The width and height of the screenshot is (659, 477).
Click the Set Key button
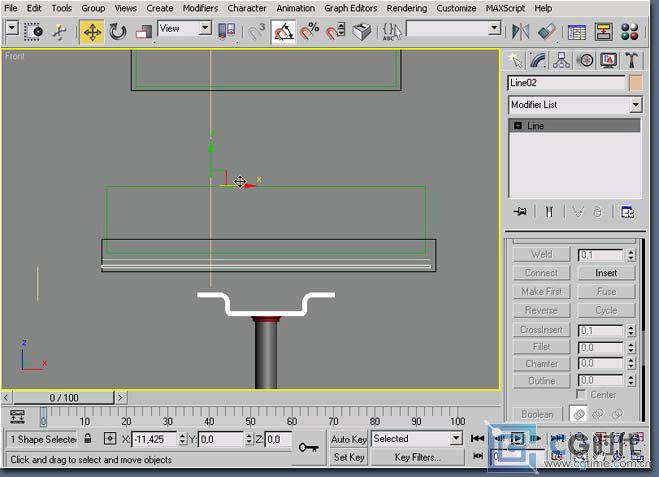point(348,457)
